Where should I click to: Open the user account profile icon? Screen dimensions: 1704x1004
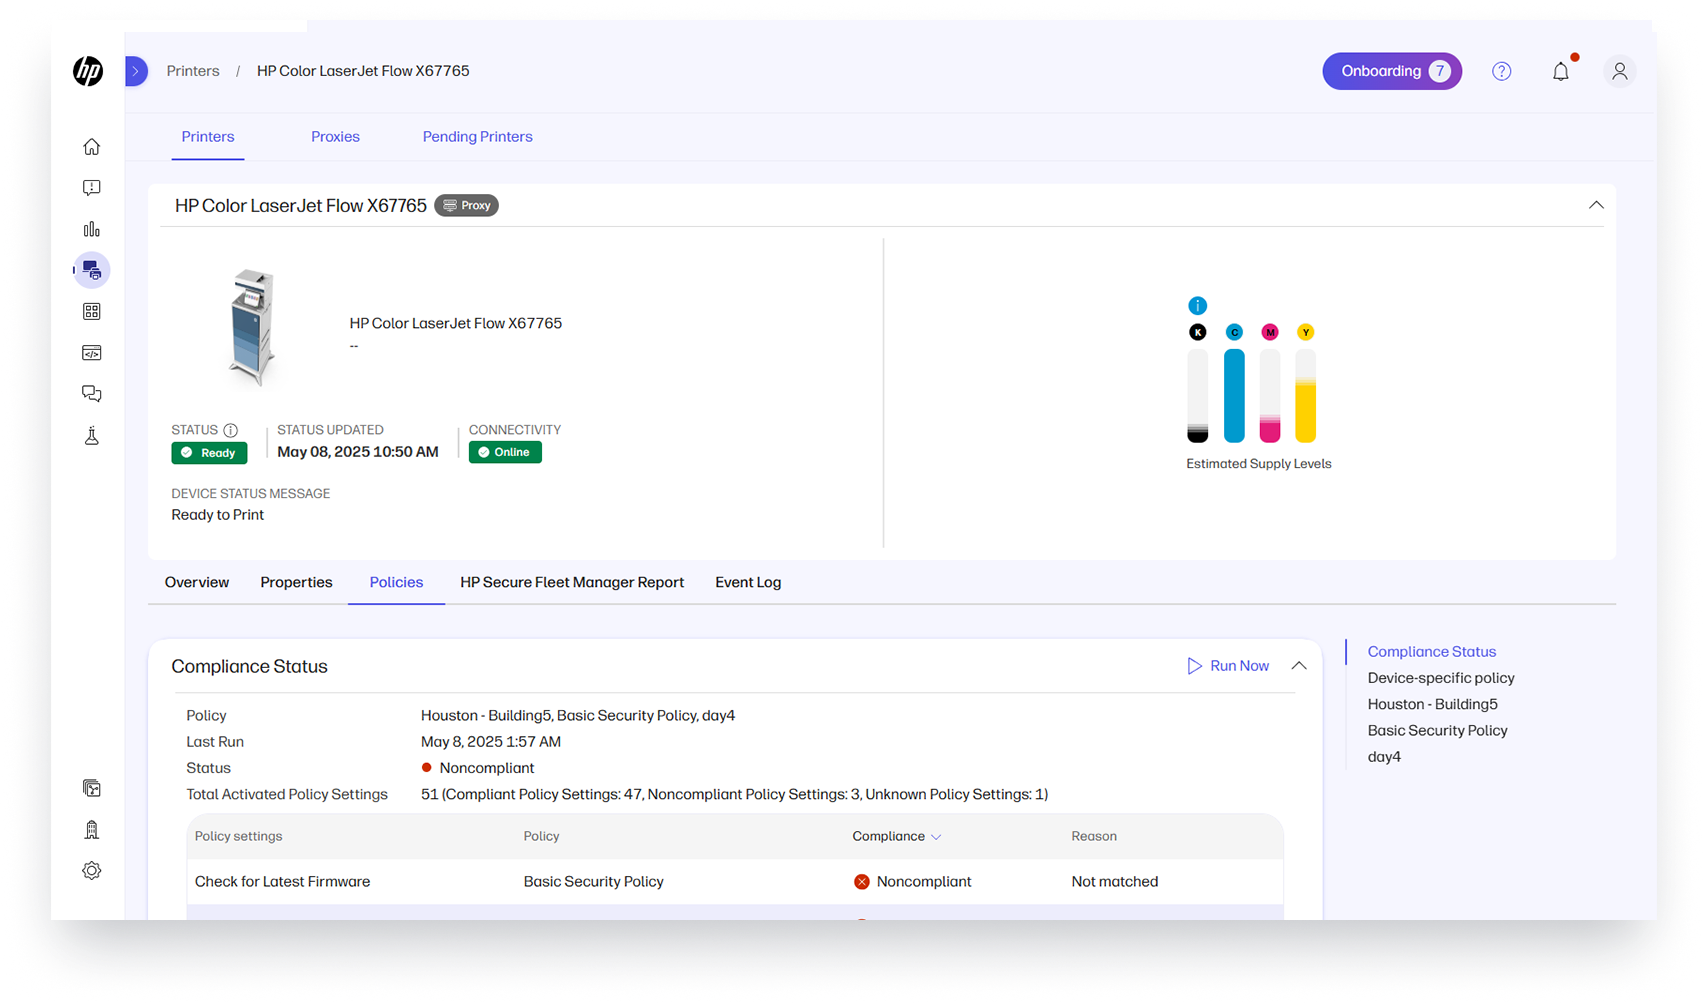pyautogui.click(x=1620, y=71)
